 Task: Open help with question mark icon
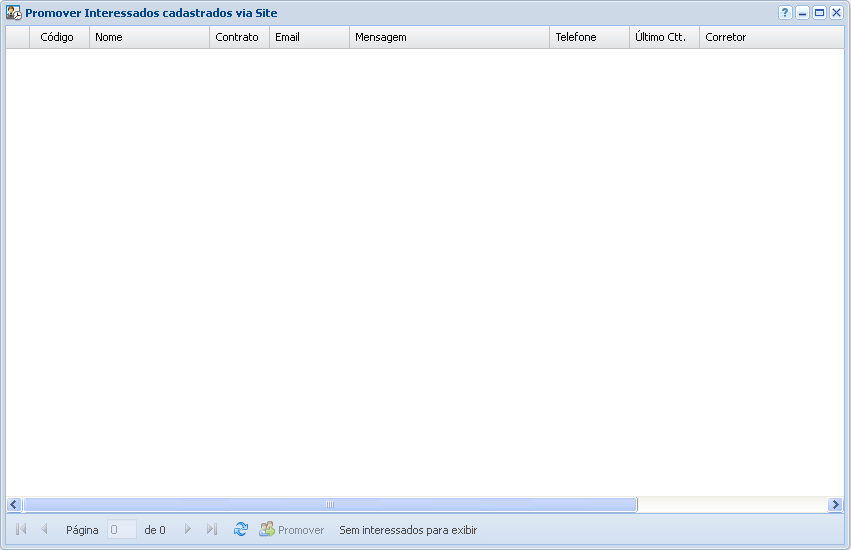tap(785, 13)
